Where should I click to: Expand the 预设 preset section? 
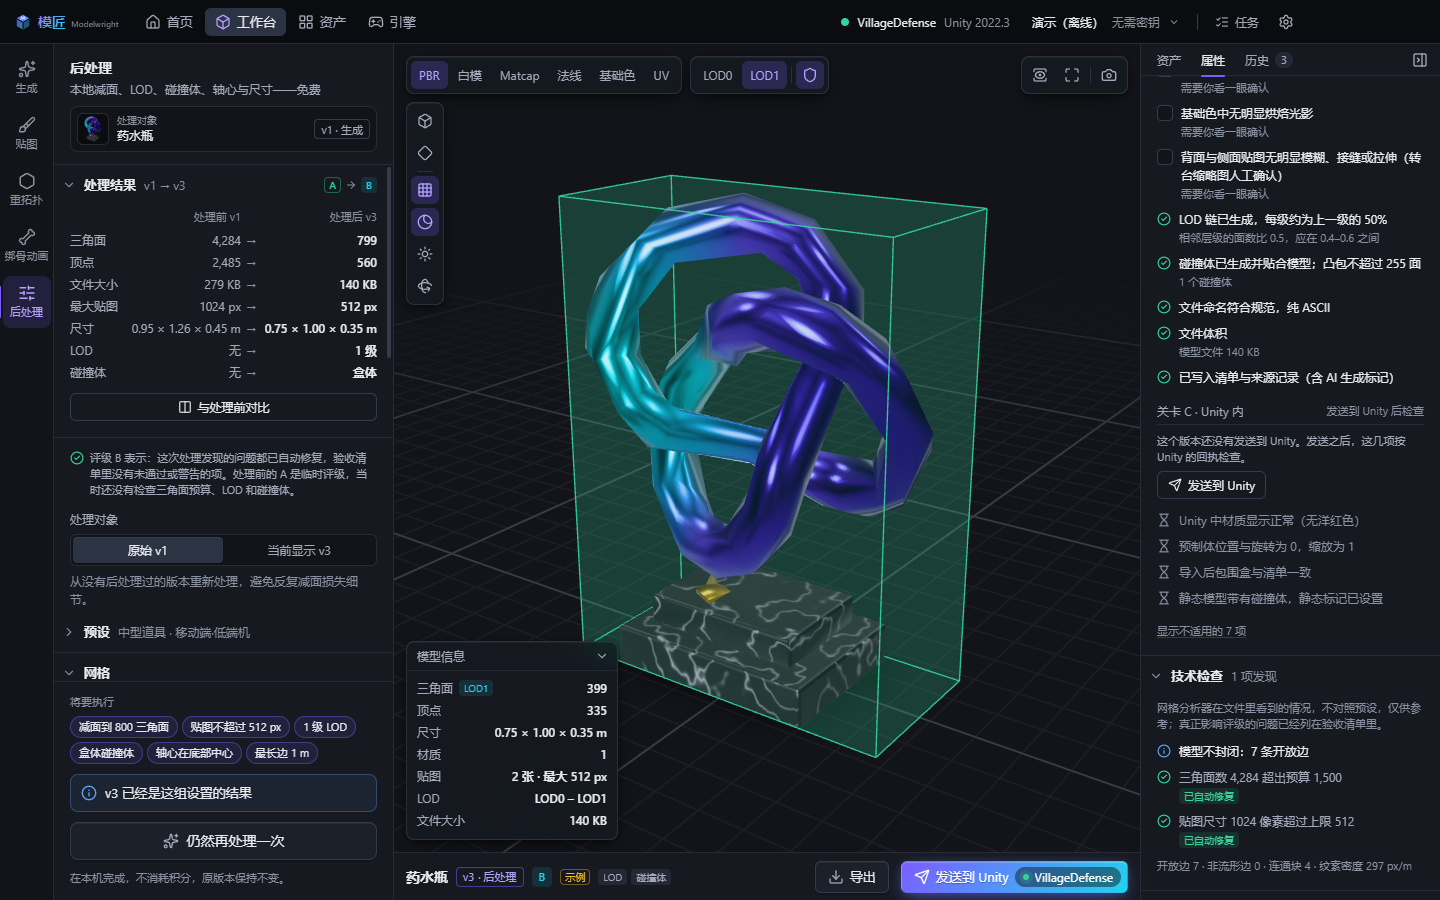(x=69, y=632)
